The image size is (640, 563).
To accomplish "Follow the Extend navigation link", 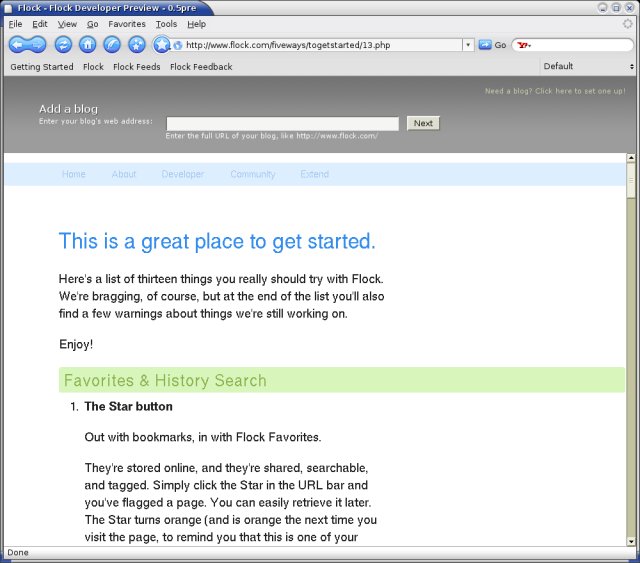I will pos(315,174).
